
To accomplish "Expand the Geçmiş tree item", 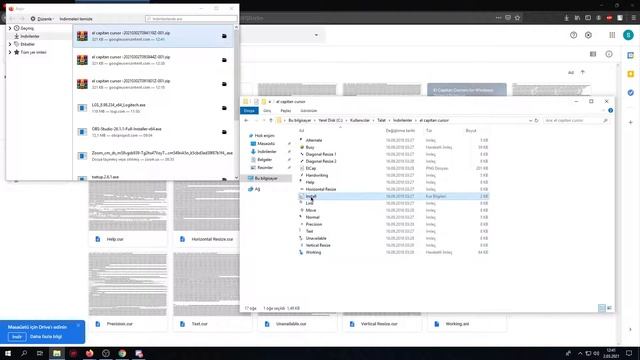I will (10, 28).
